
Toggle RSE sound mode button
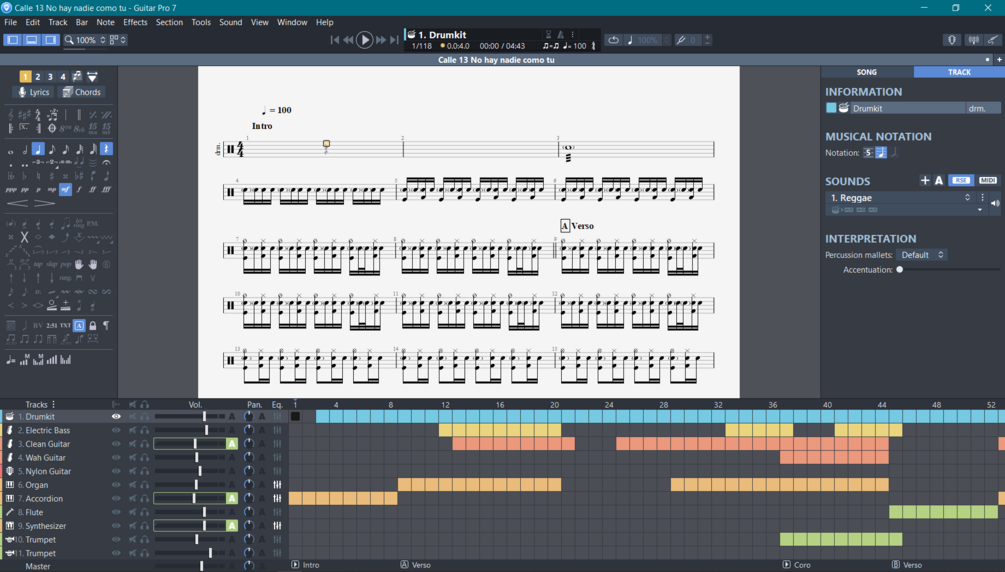click(x=961, y=181)
